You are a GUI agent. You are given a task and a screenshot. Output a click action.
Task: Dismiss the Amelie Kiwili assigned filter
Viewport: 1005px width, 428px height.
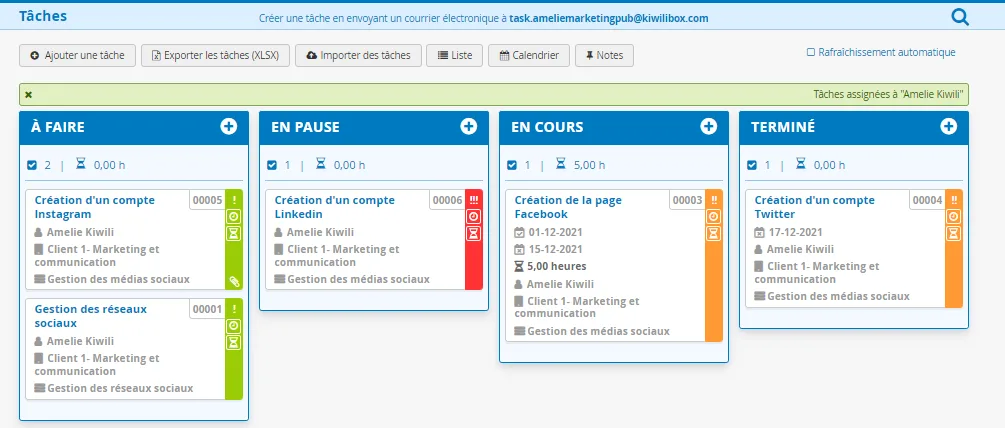coord(28,95)
